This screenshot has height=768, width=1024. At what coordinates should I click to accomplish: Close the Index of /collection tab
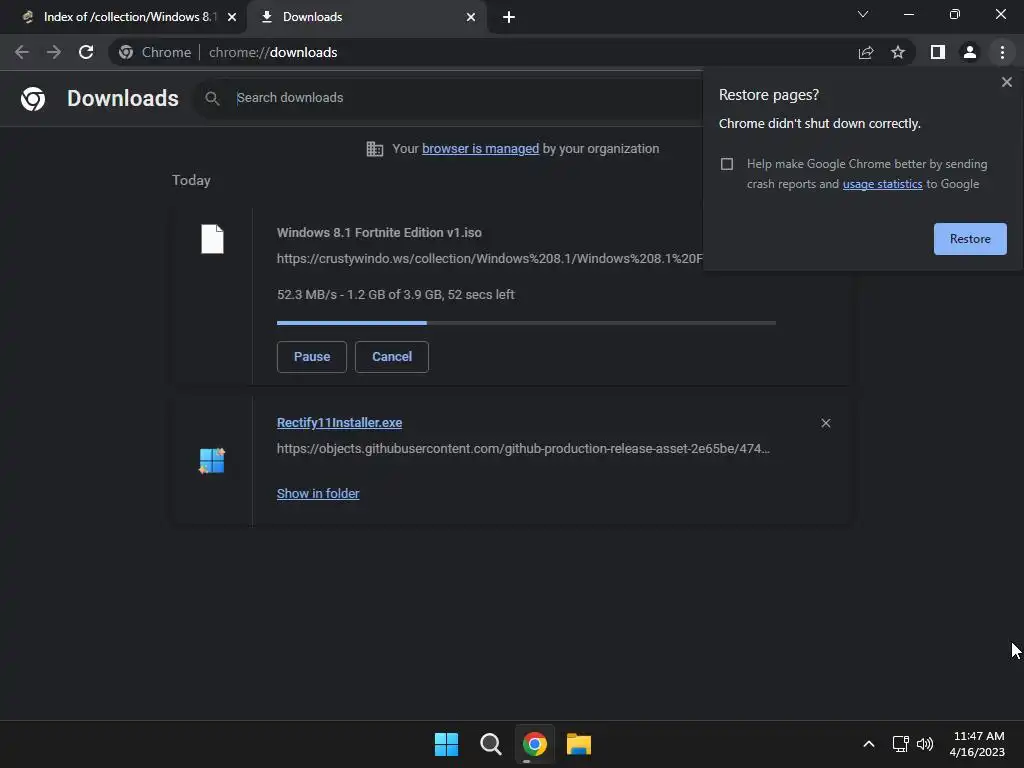(x=232, y=17)
